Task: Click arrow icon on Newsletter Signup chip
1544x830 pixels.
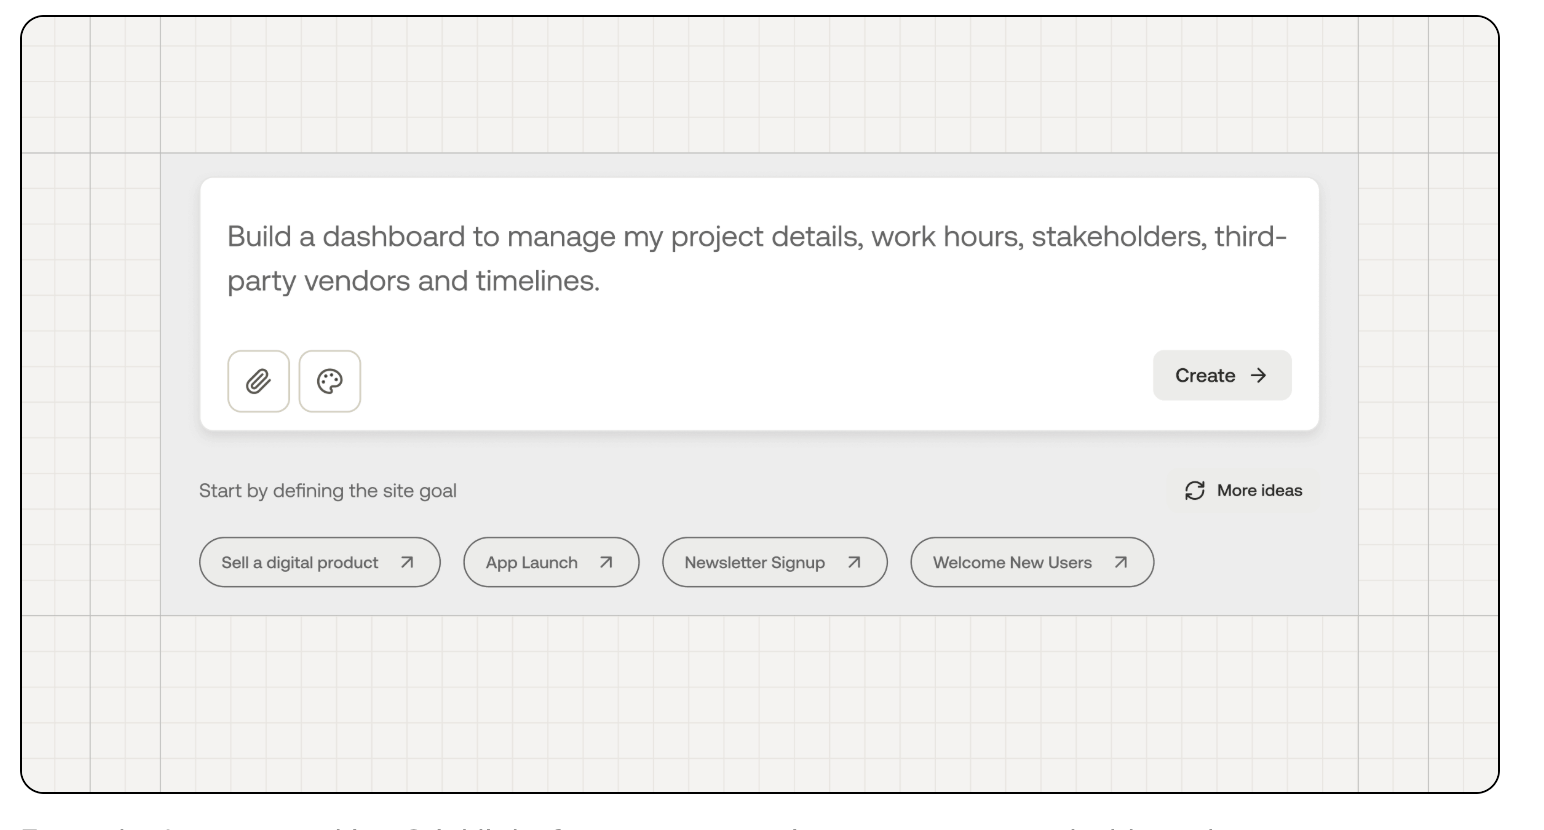Action: pos(854,562)
